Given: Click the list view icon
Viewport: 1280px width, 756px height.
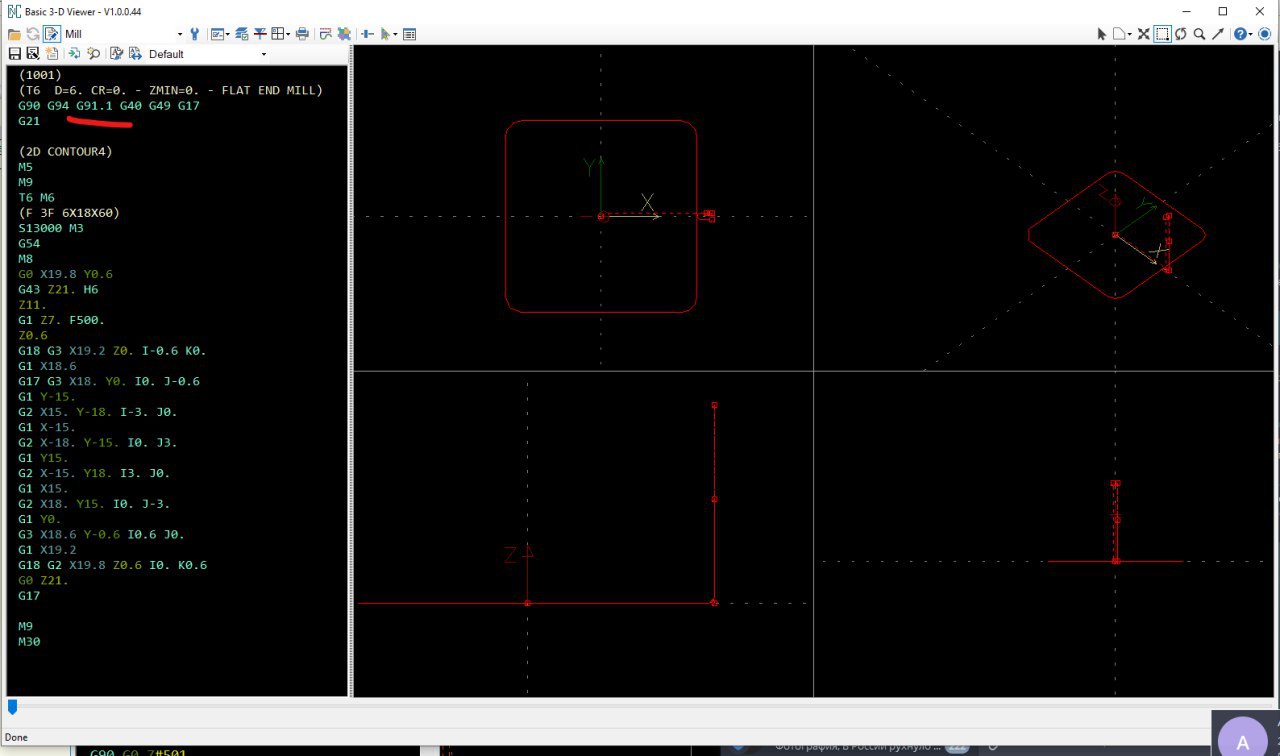Looking at the screenshot, I should pos(409,34).
